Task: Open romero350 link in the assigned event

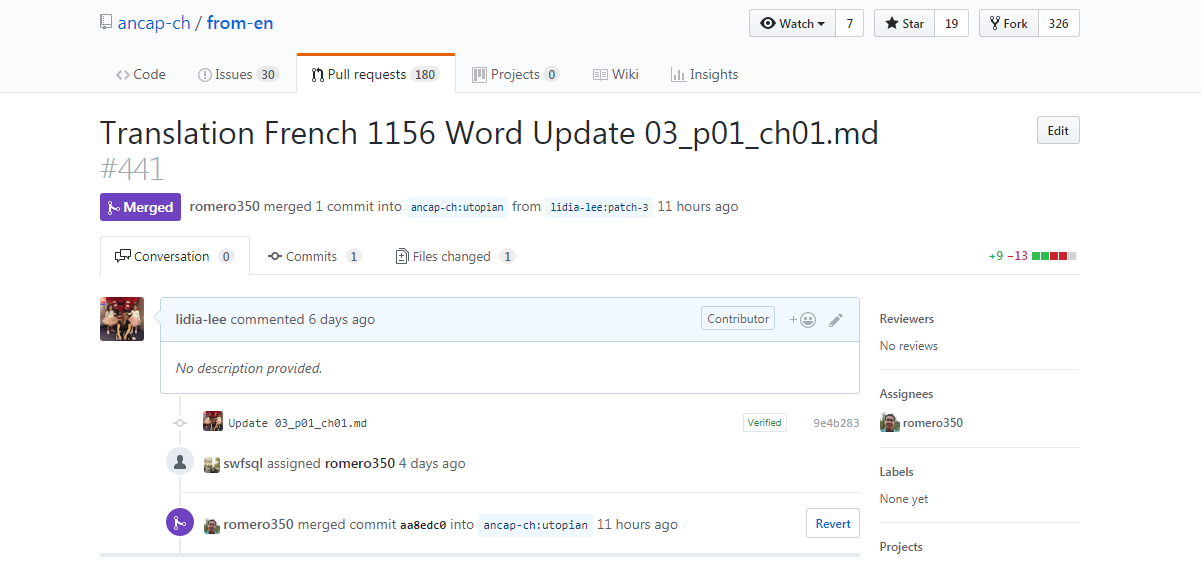Action: tap(360, 463)
